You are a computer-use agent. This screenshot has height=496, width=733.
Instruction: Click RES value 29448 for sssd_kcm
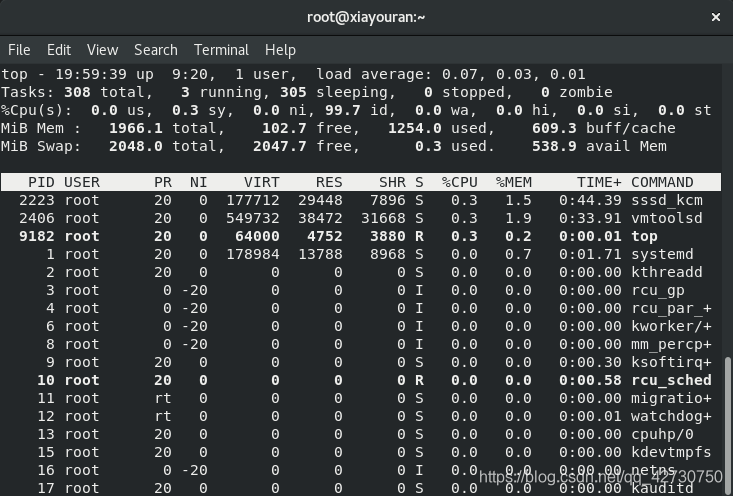pyautogui.click(x=320, y=200)
